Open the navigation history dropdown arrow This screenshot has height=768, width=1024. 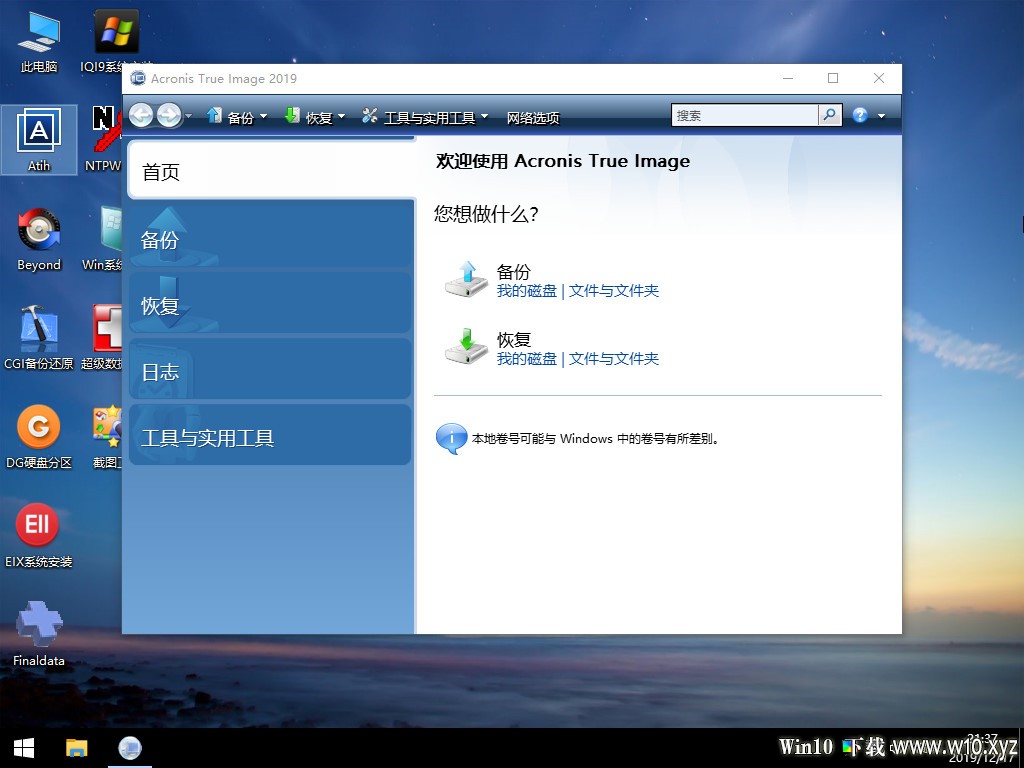[189, 116]
